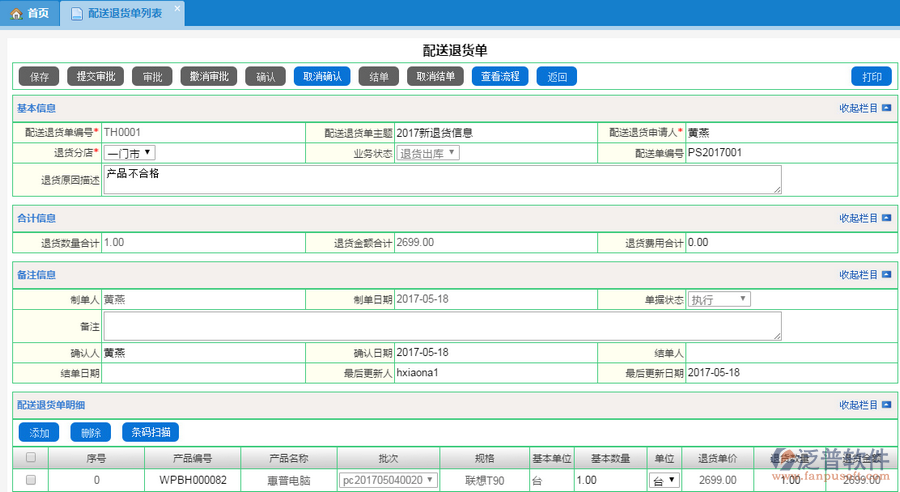The height and width of the screenshot is (492, 900).
Task: Toggle the select-all checkbox in table header
Action: [x=30, y=458]
